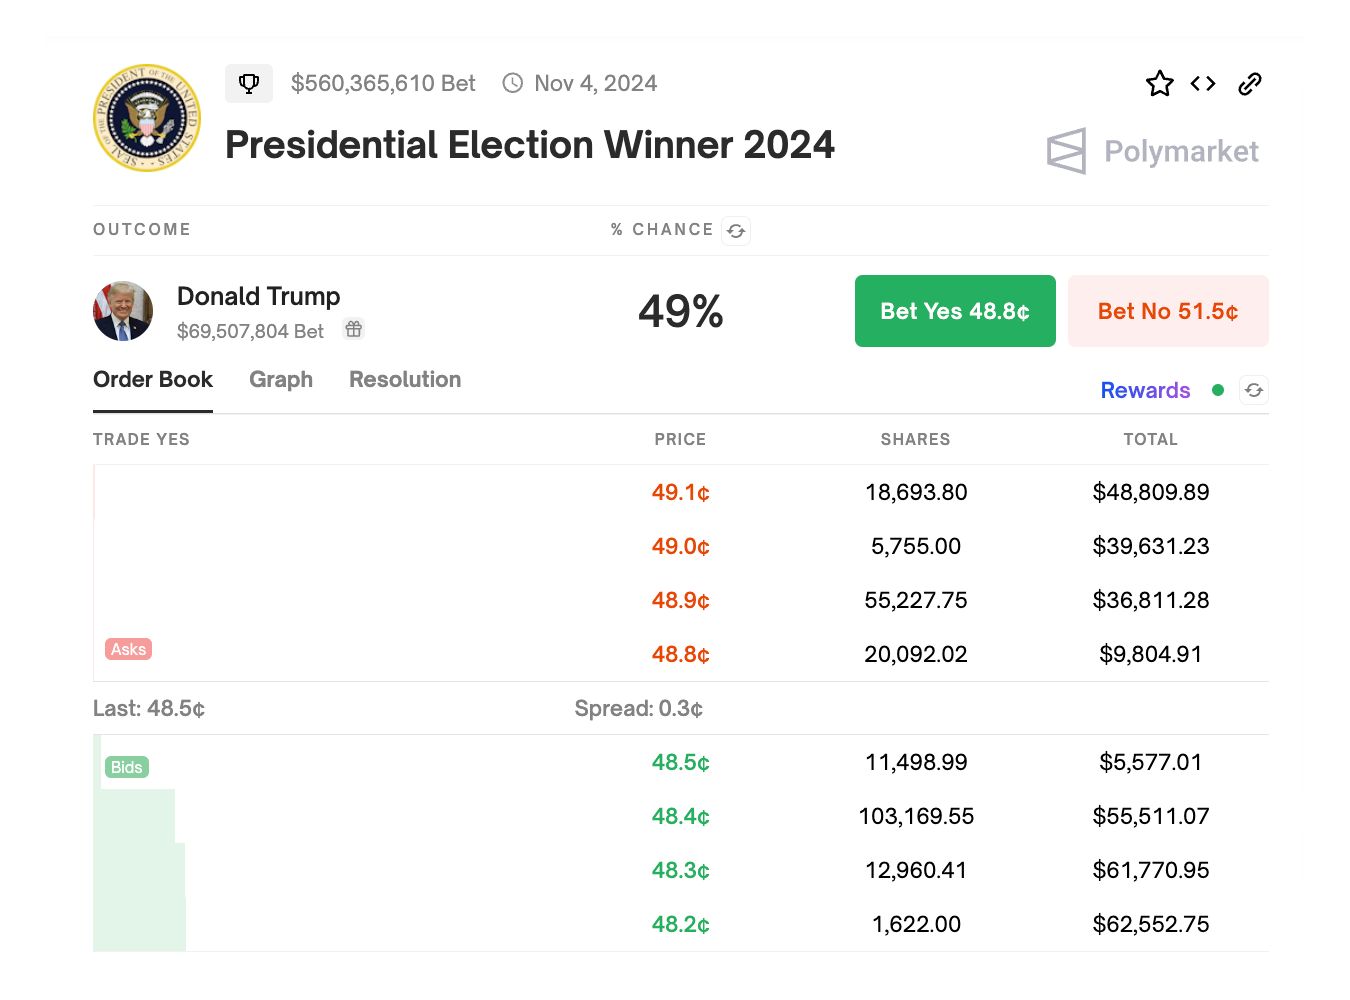Click the Presidential seal image
Screen dimensions: 1350x1000
[x=147, y=118]
